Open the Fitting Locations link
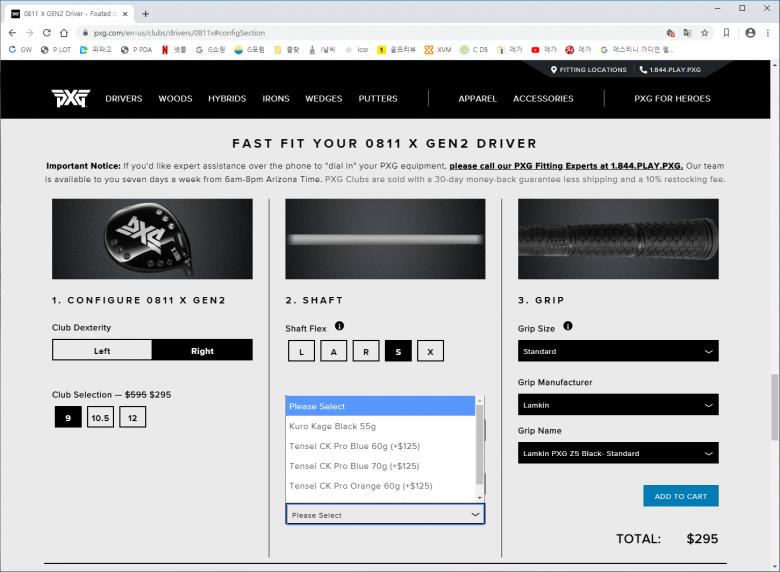This screenshot has height=572, width=780. tap(589, 70)
